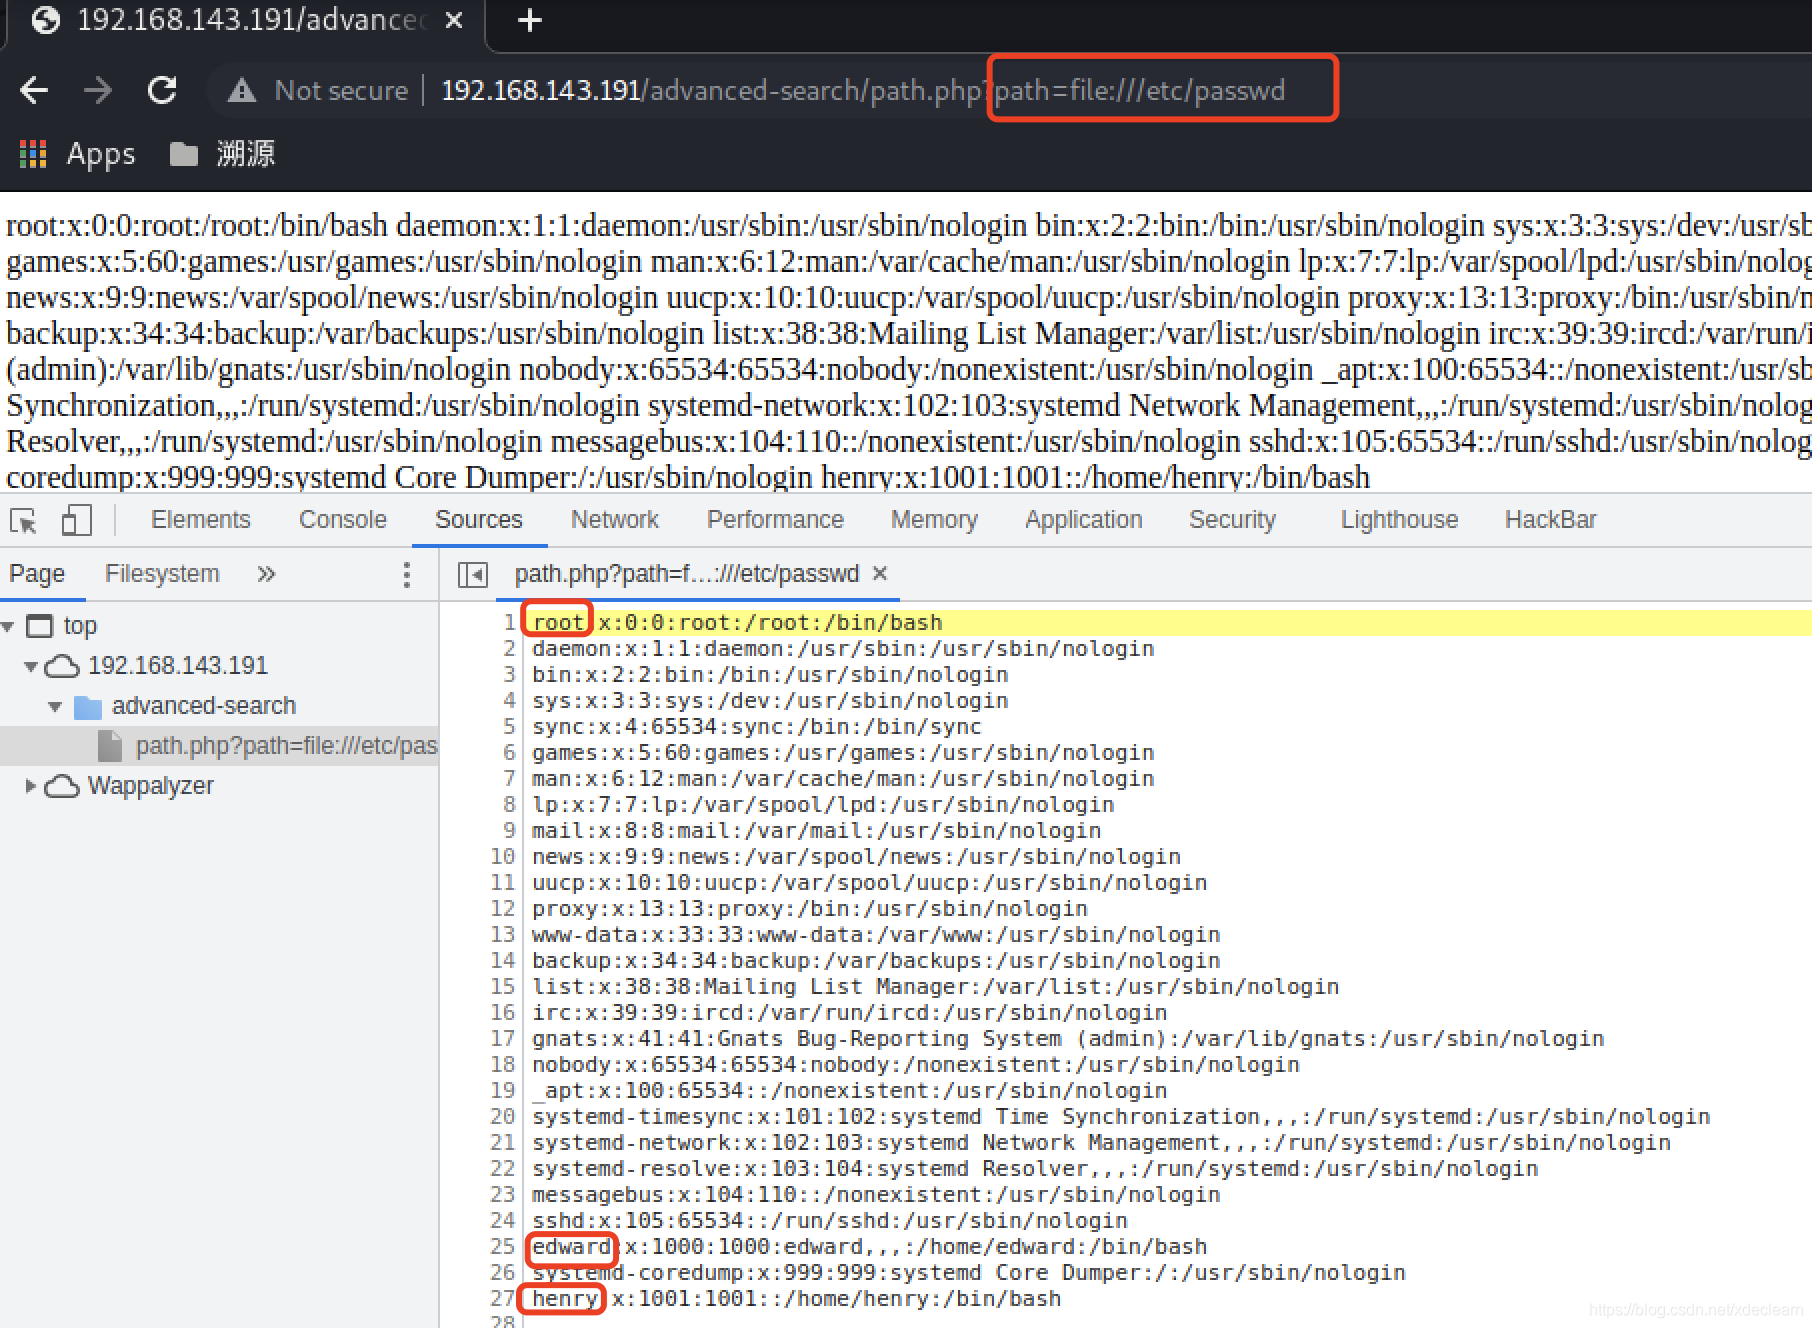Select advanced-search folder label in tree
This screenshot has width=1812, height=1328.
pos(204,706)
